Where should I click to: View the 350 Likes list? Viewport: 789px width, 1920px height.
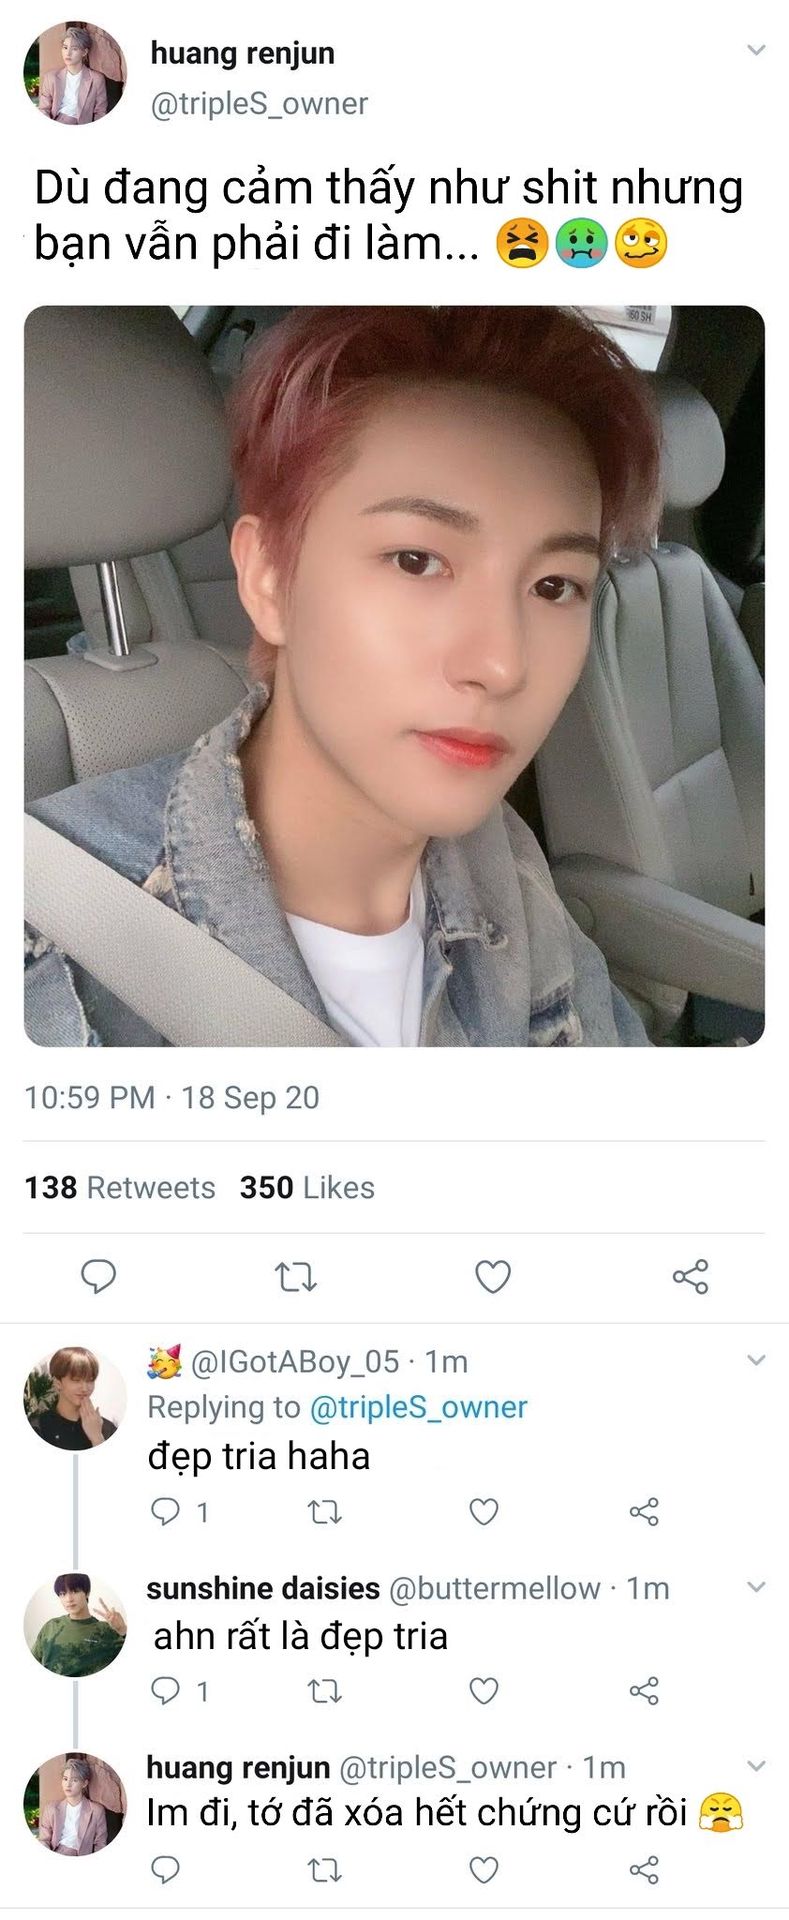307,1187
